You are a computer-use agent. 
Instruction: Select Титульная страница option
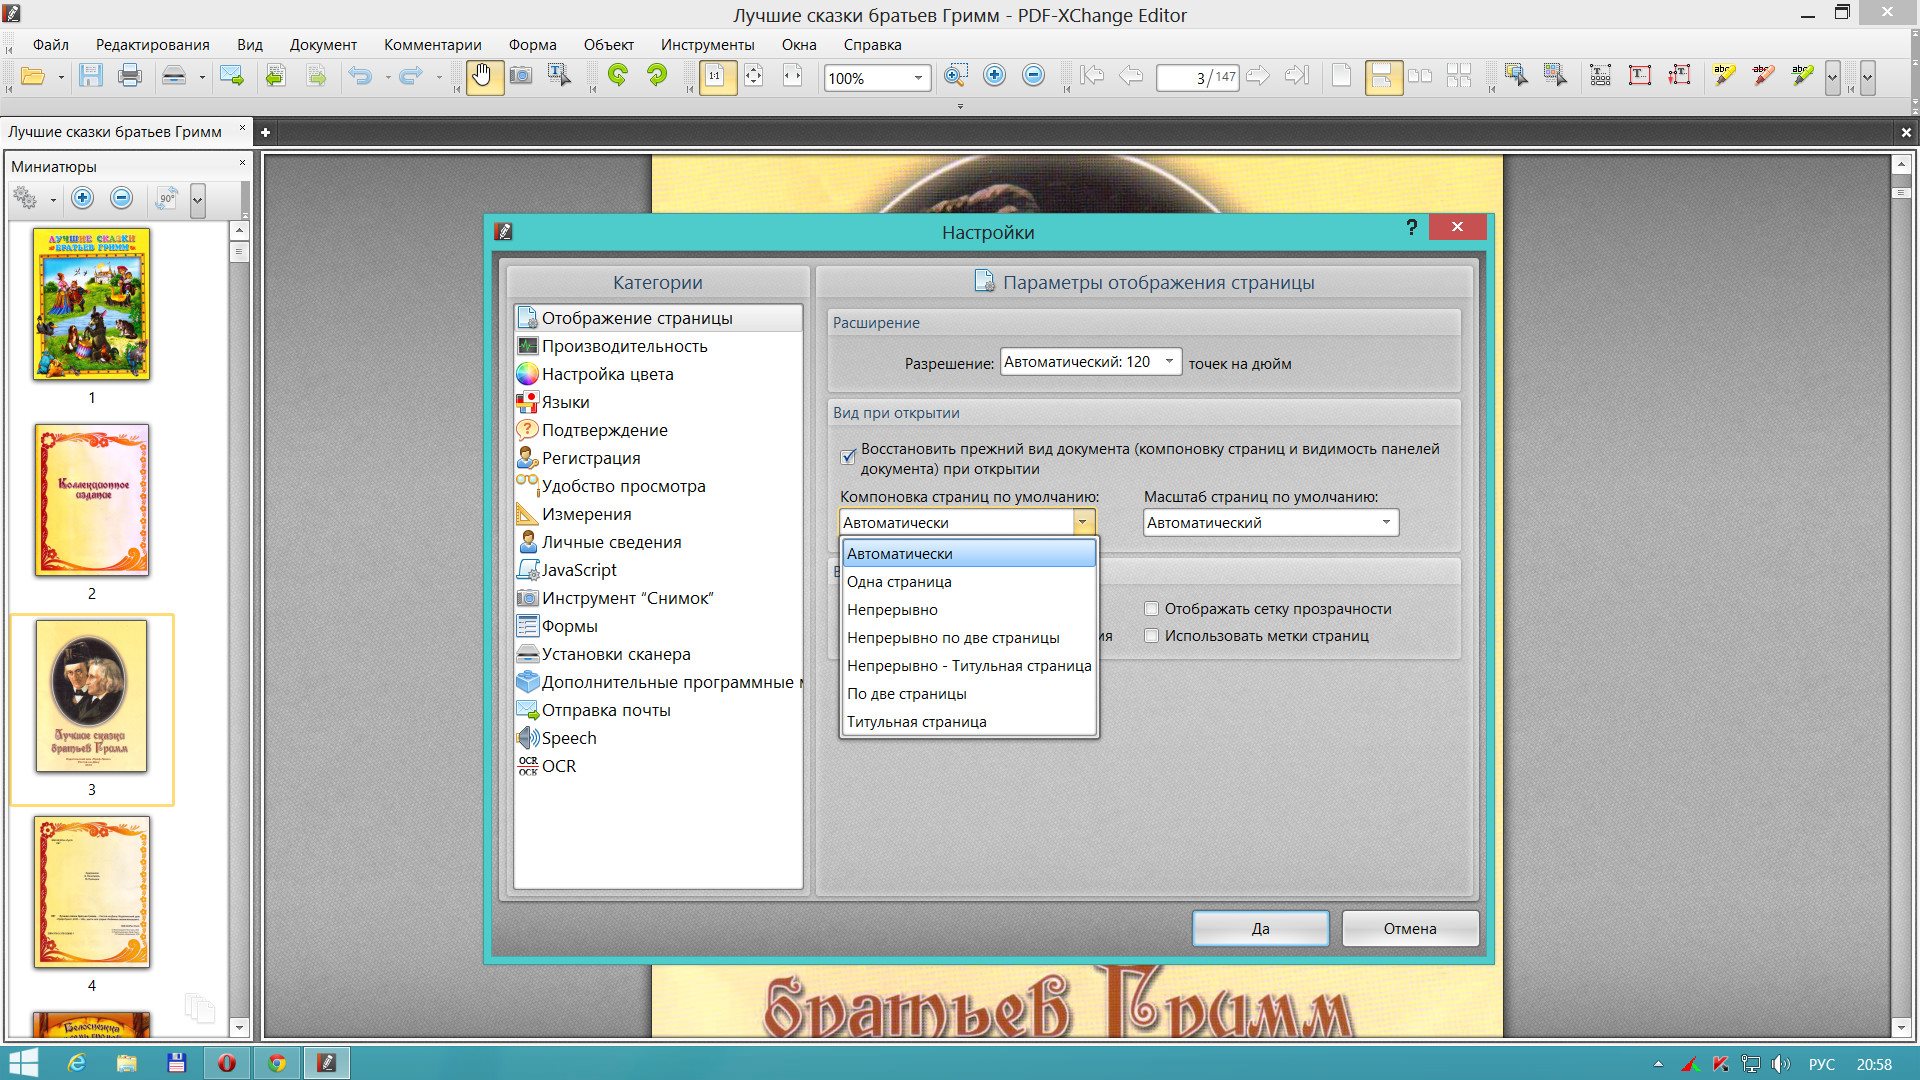(x=969, y=721)
